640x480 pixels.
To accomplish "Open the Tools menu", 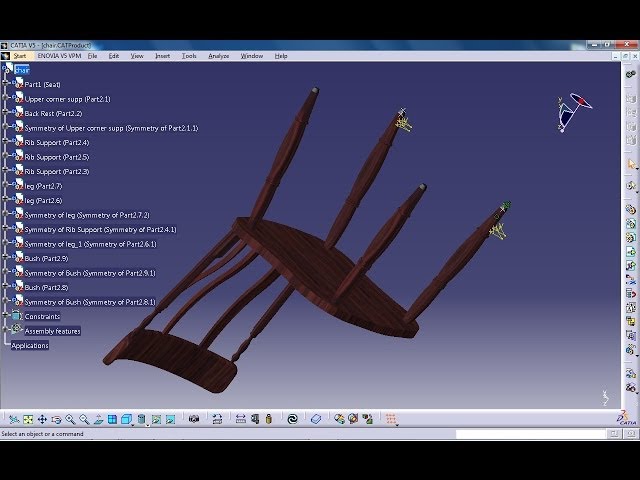I will (189, 56).
